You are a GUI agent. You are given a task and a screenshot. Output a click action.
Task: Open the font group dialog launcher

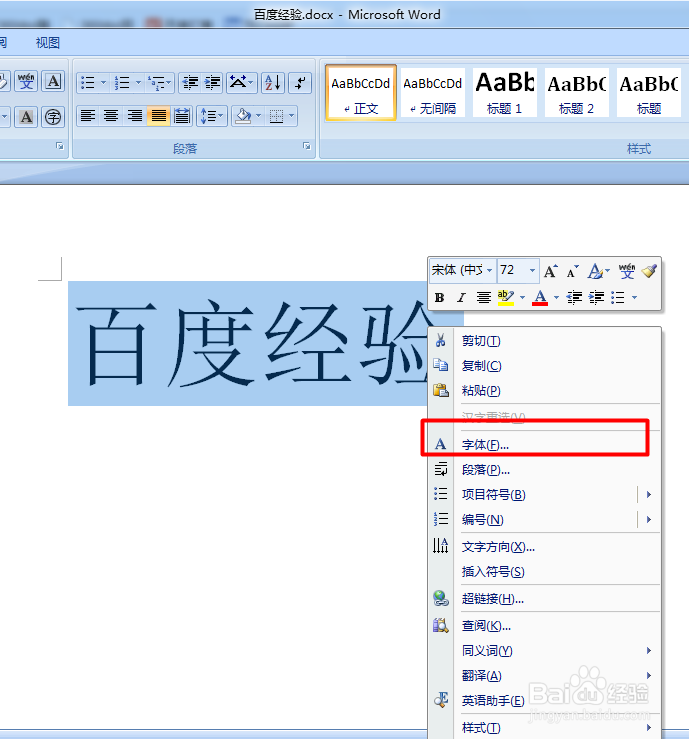[x=59, y=146]
